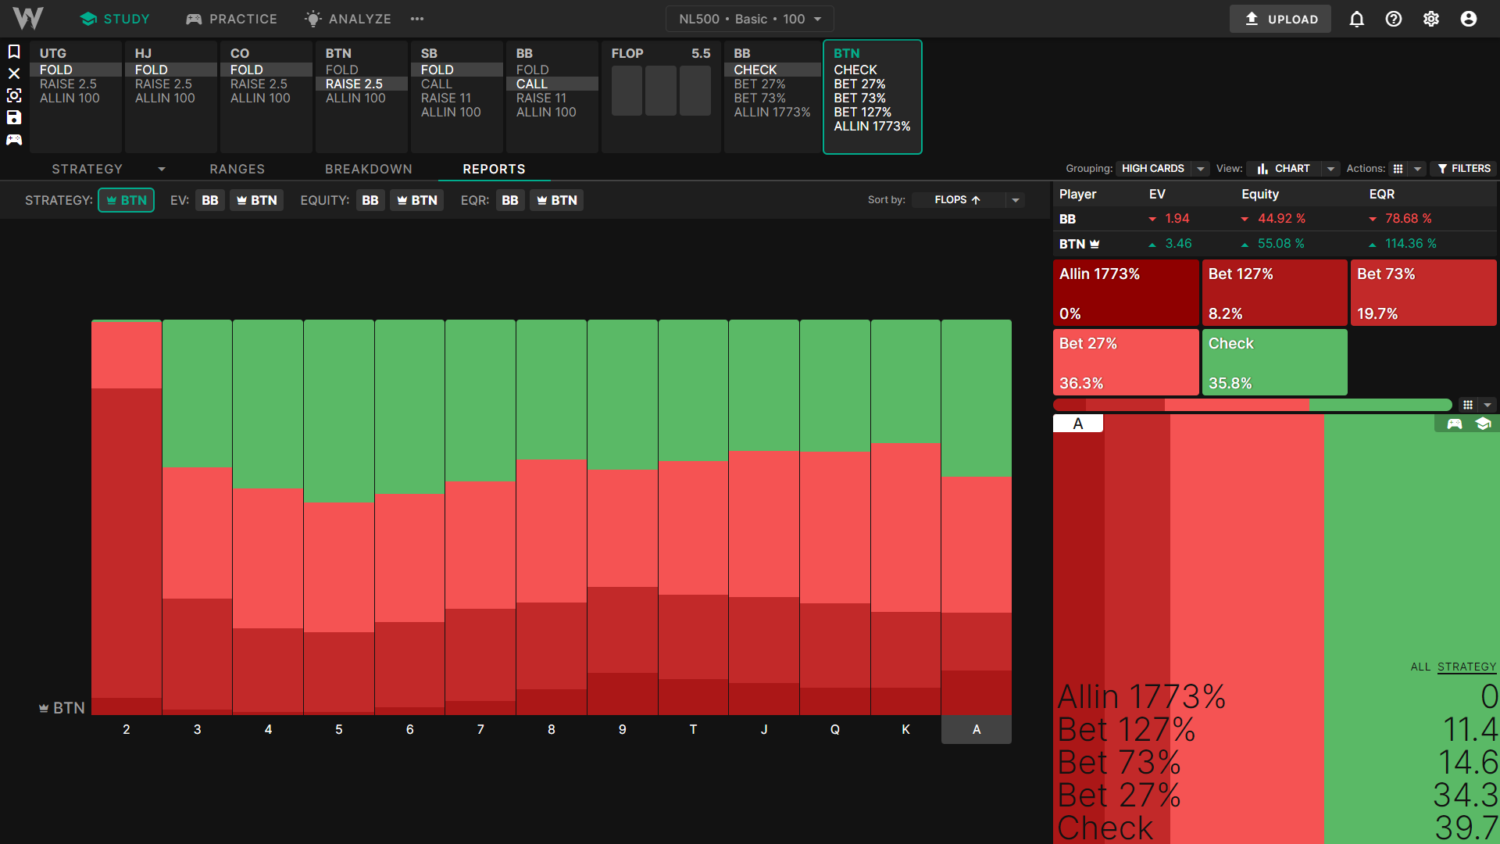Click the graduation cap icon above hand matrix
This screenshot has width=1500, height=844.
click(1483, 424)
